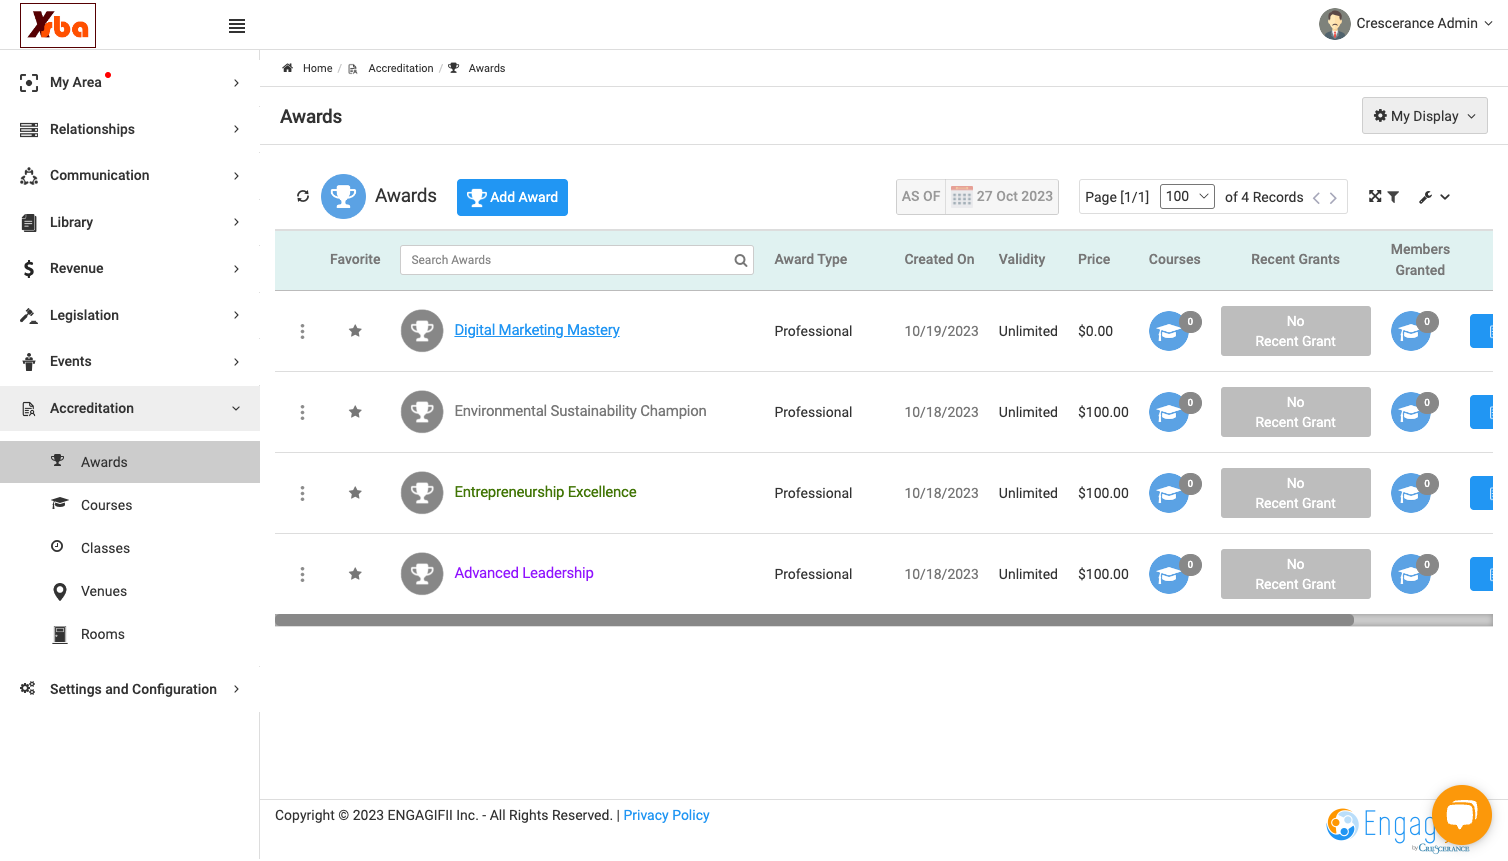Open Digital Marketing Mastery award link
Image resolution: width=1508 pixels, height=861 pixels.
tap(537, 330)
